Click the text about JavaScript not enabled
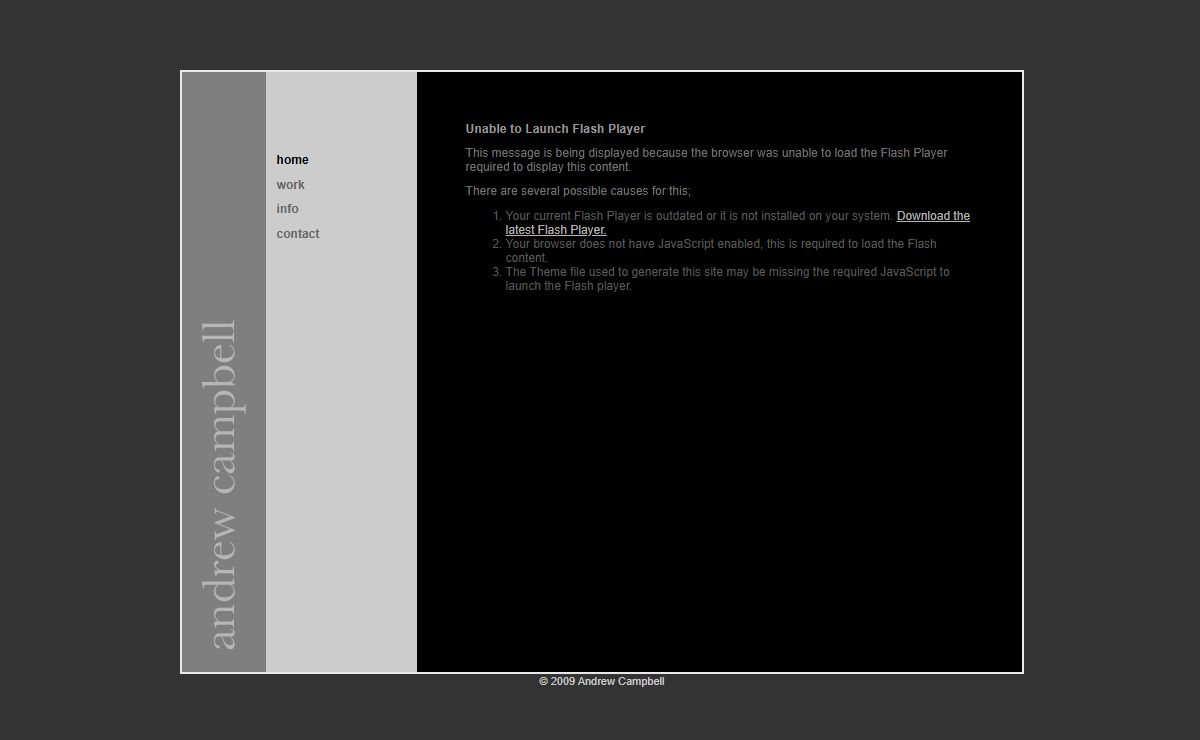 click(721, 251)
